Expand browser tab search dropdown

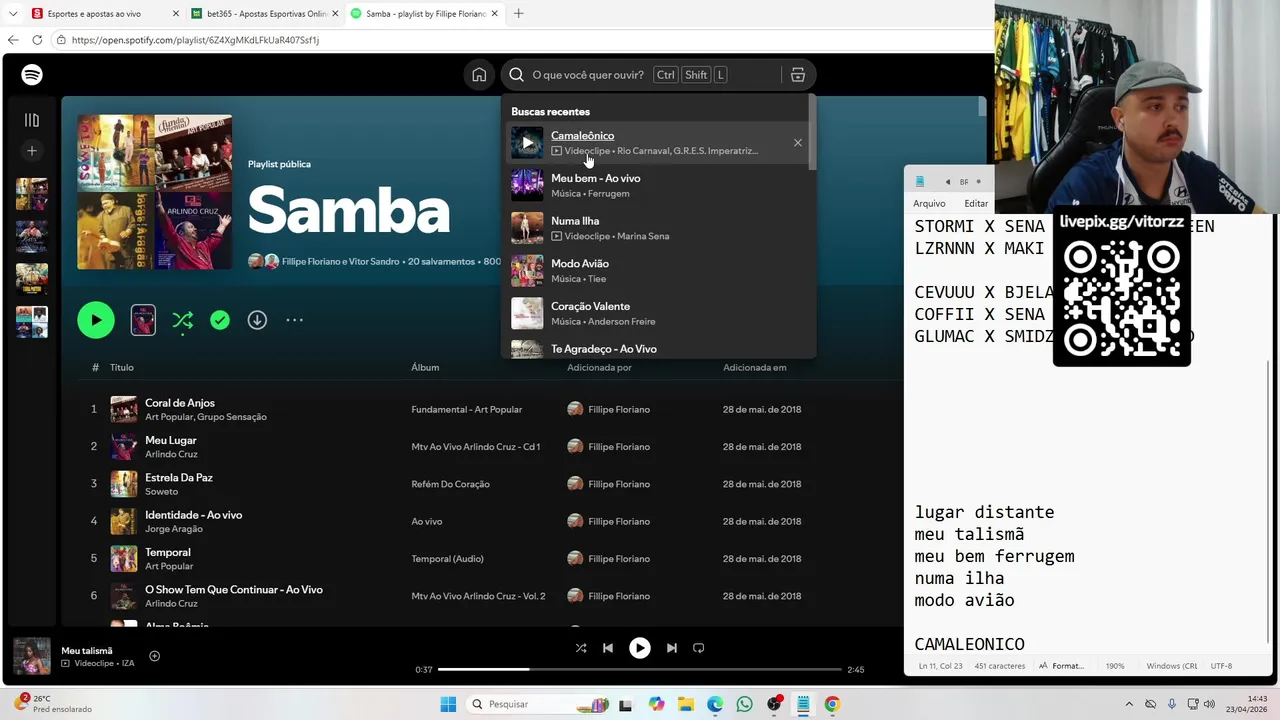point(12,14)
